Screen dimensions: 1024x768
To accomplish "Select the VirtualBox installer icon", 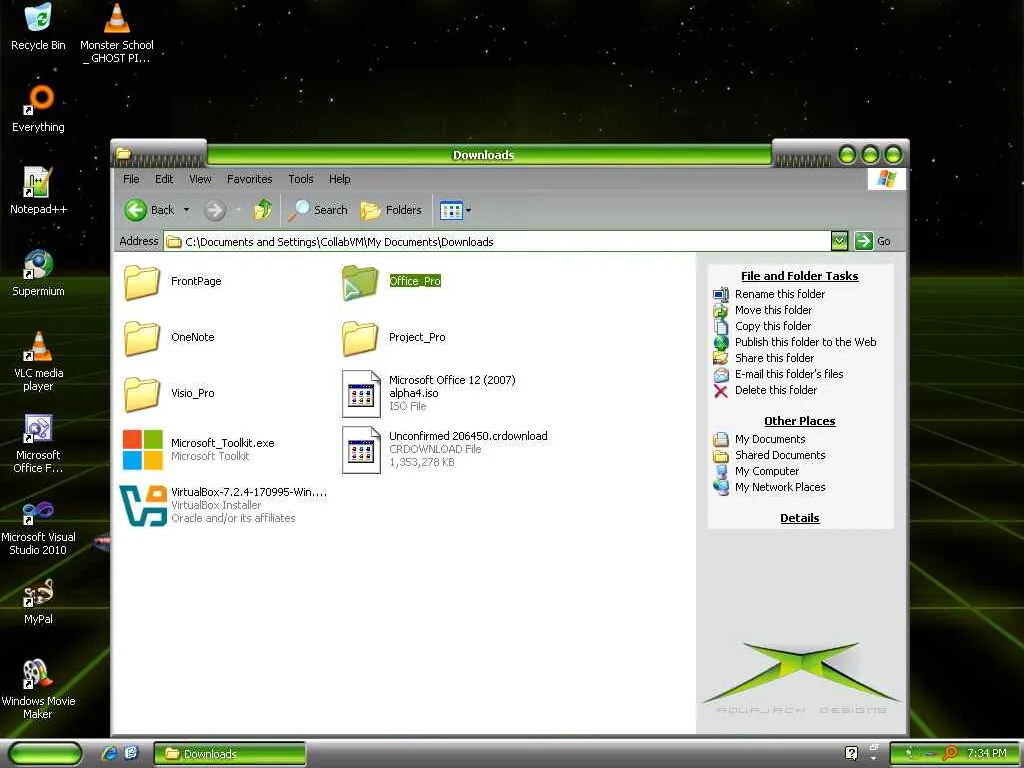I will tap(143, 505).
